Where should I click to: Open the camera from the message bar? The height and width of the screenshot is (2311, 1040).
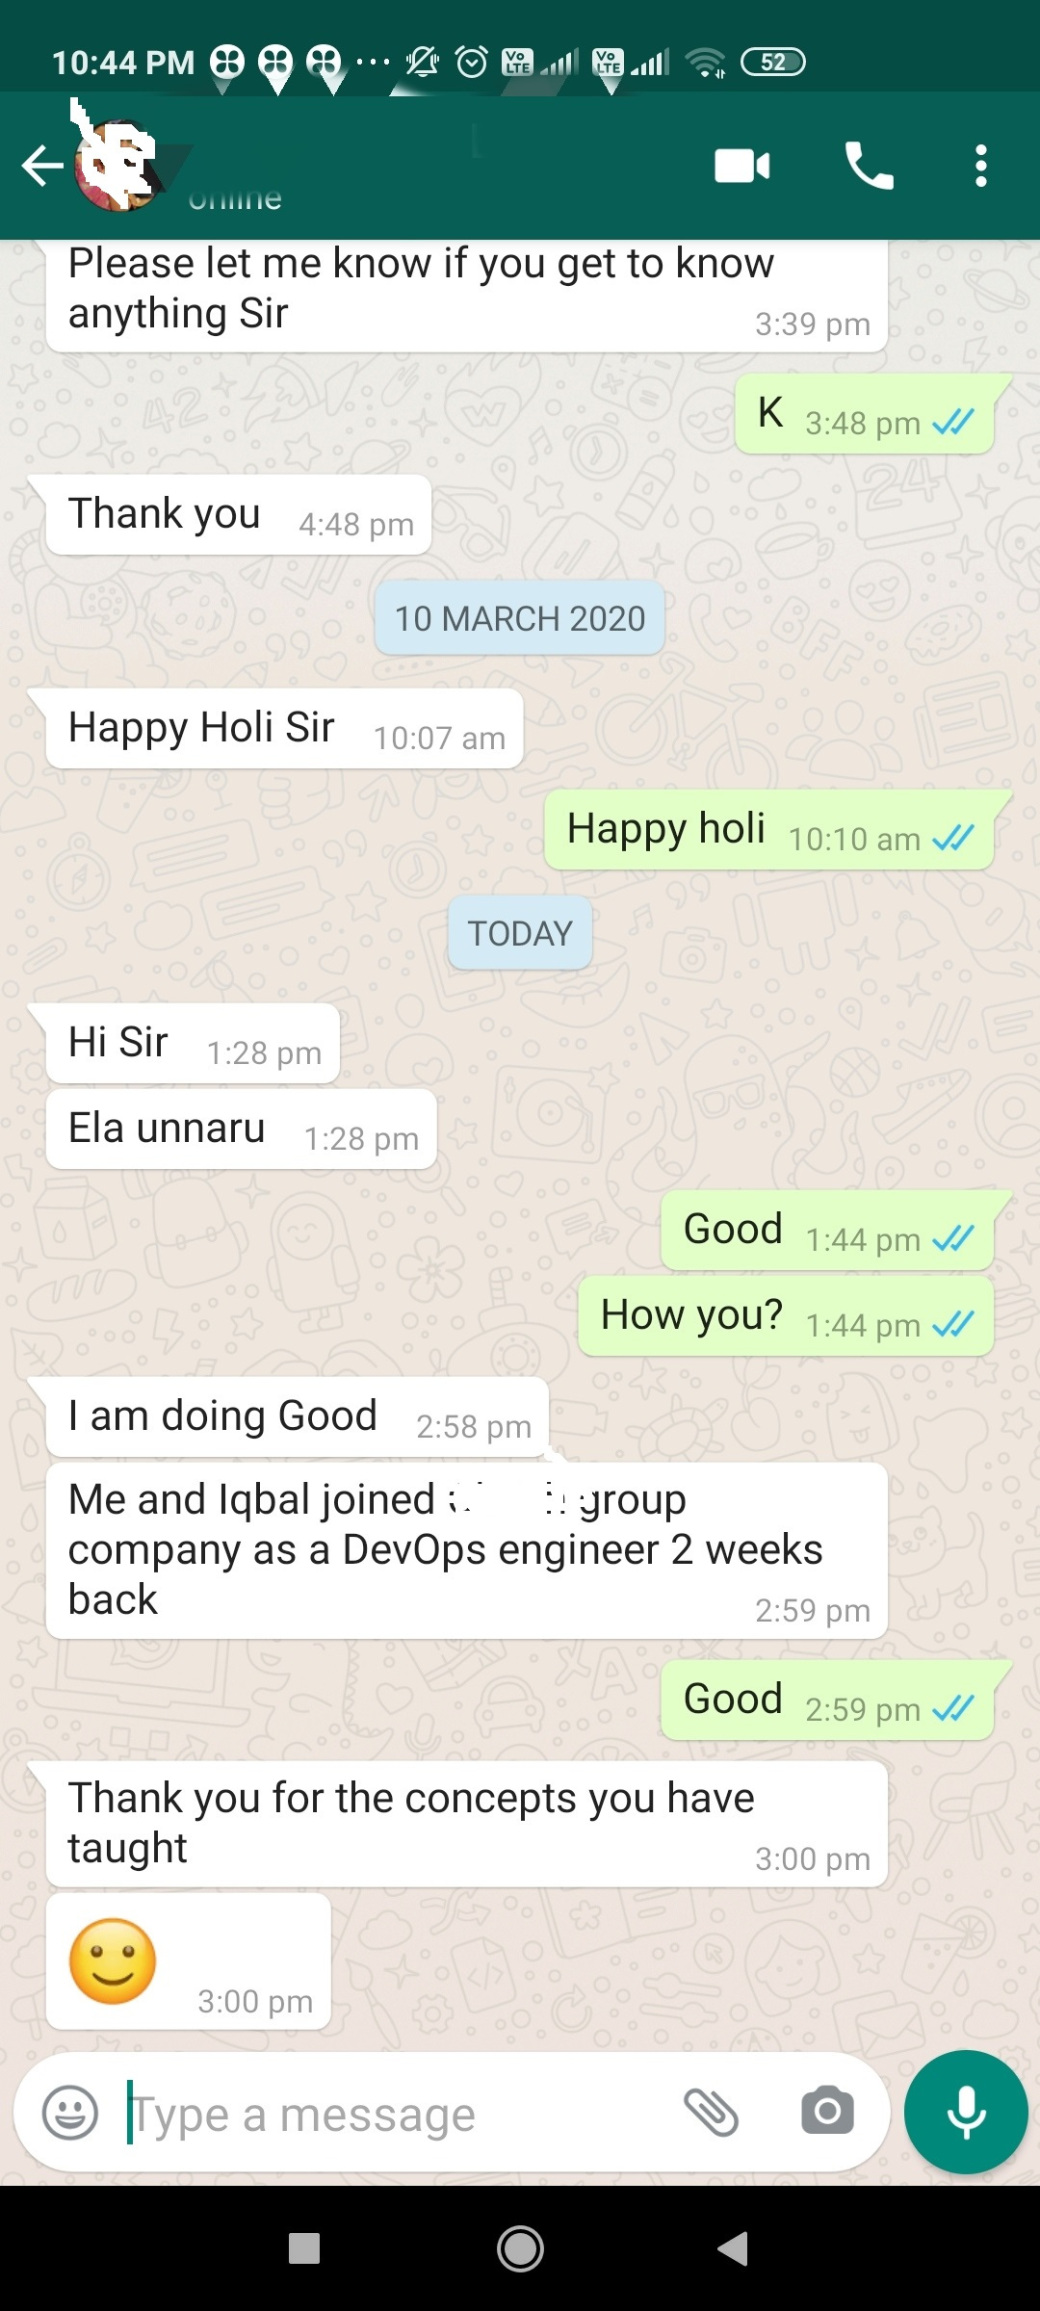[x=827, y=2112]
